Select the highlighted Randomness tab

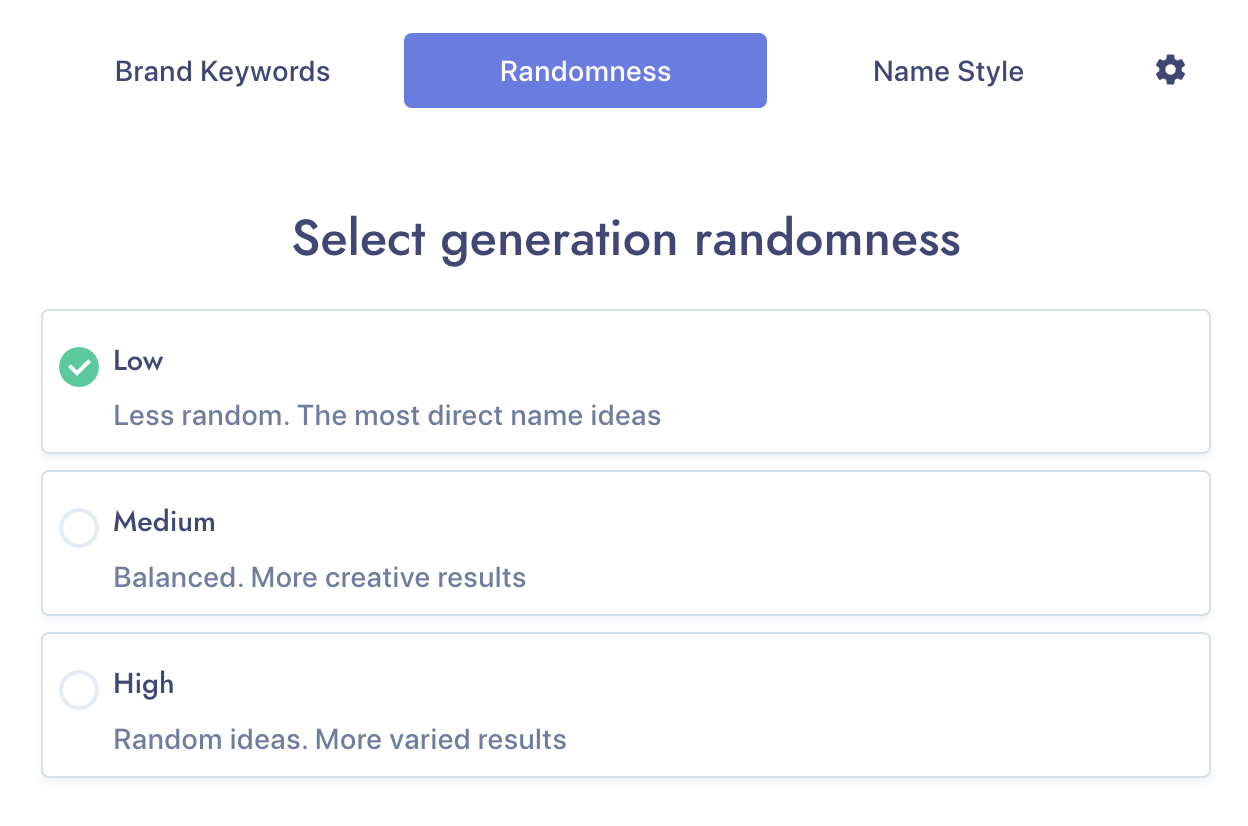pos(585,71)
